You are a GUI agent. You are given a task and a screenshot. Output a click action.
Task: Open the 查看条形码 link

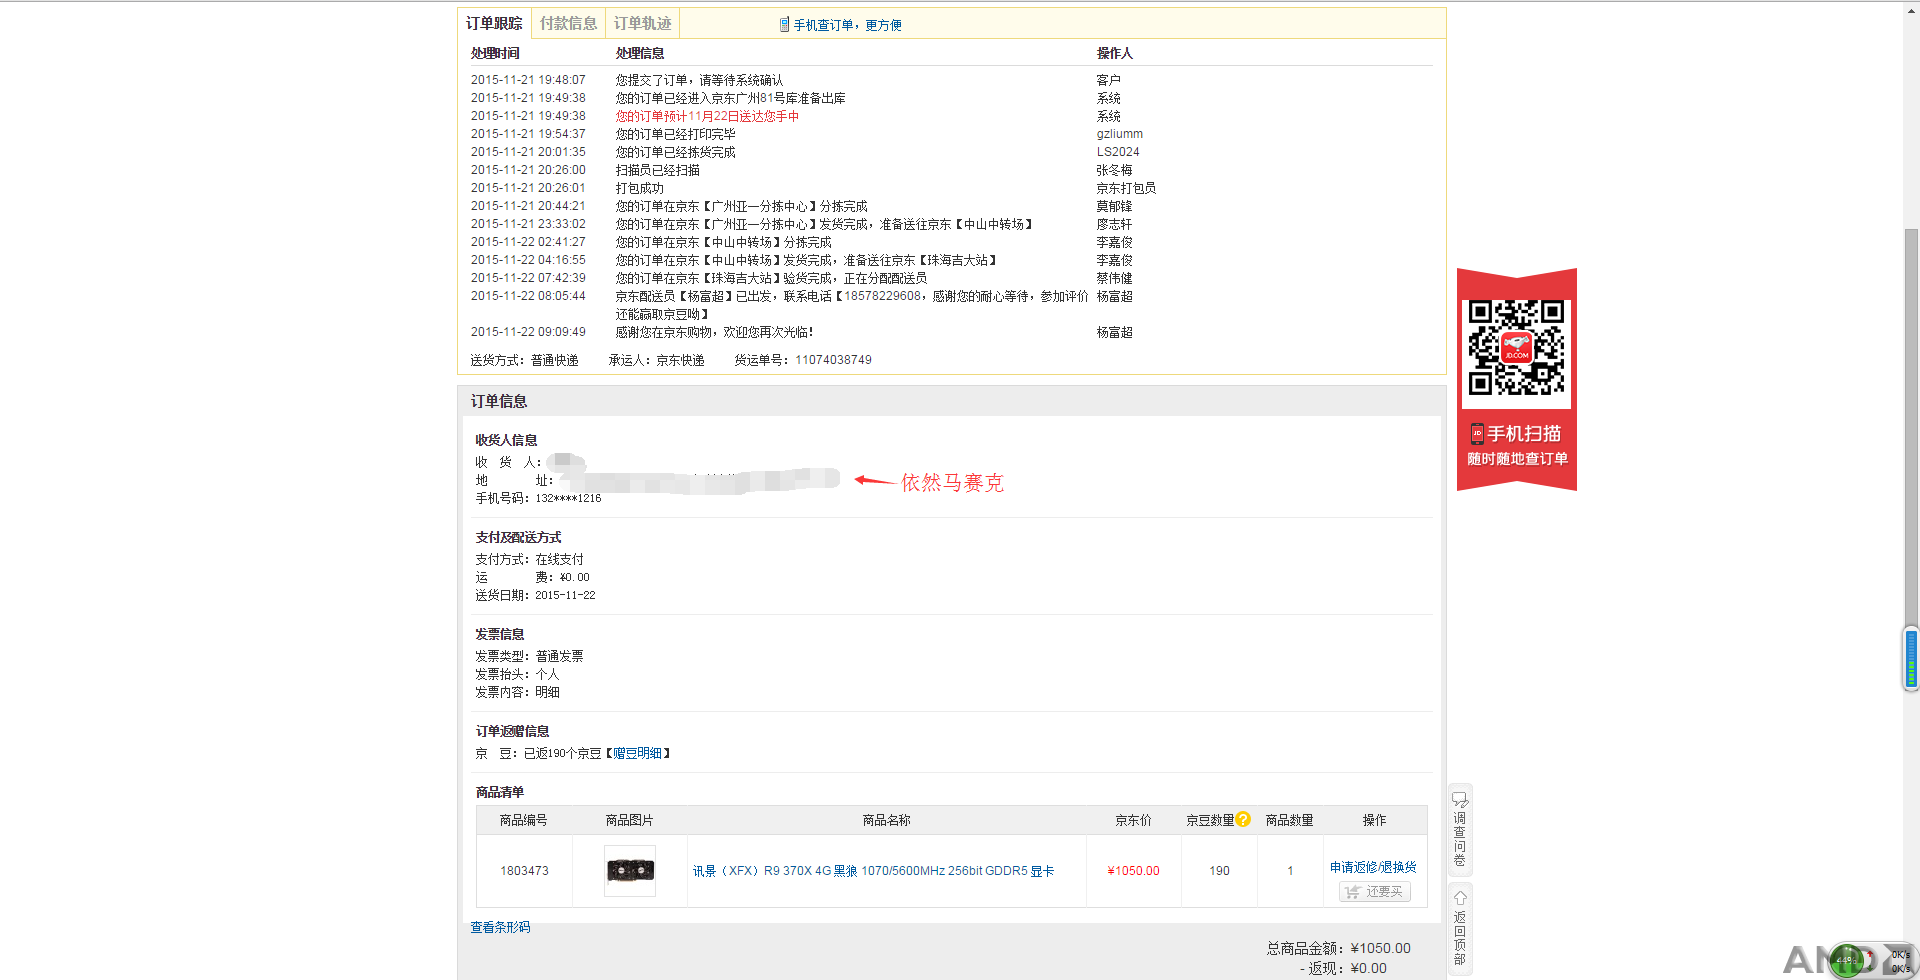(500, 927)
